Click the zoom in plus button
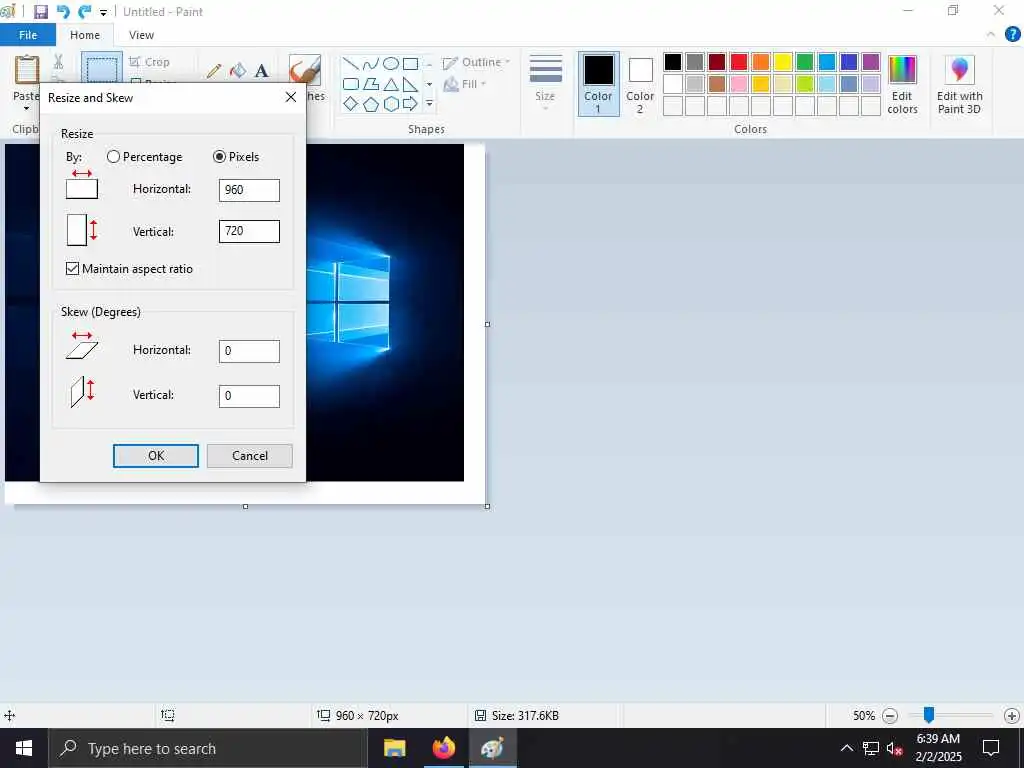 tap(1012, 716)
